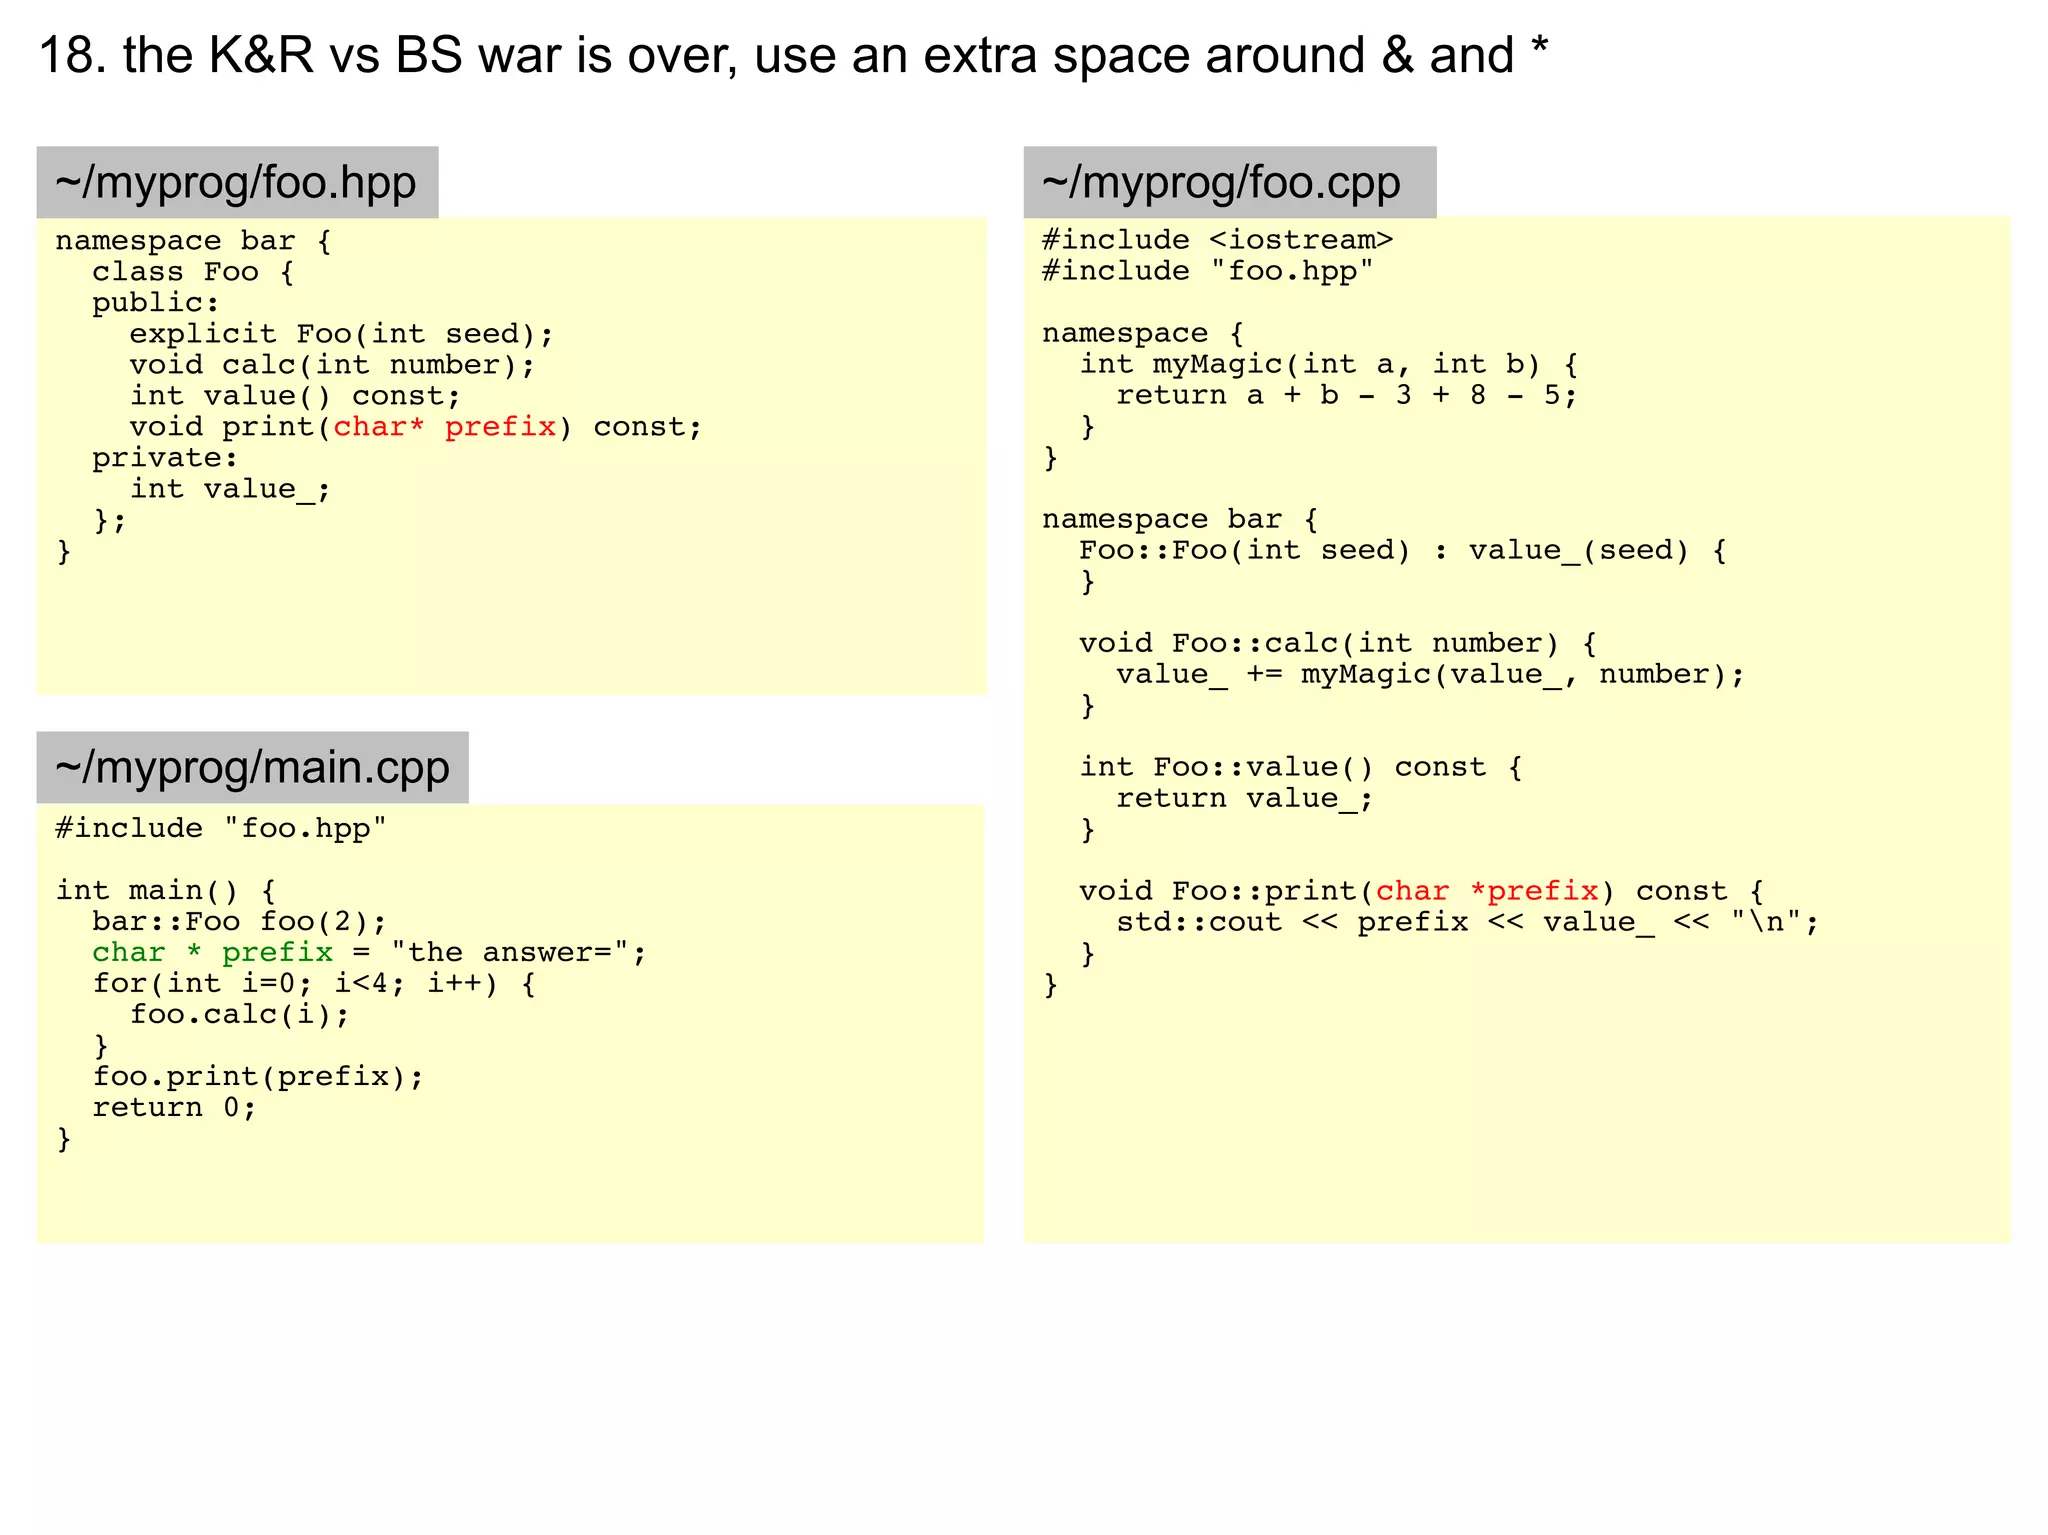The height and width of the screenshot is (1535, 2048).
Task: Click 'void Foo::calc(int number) {' line
Action: [x=1338, y=643]
